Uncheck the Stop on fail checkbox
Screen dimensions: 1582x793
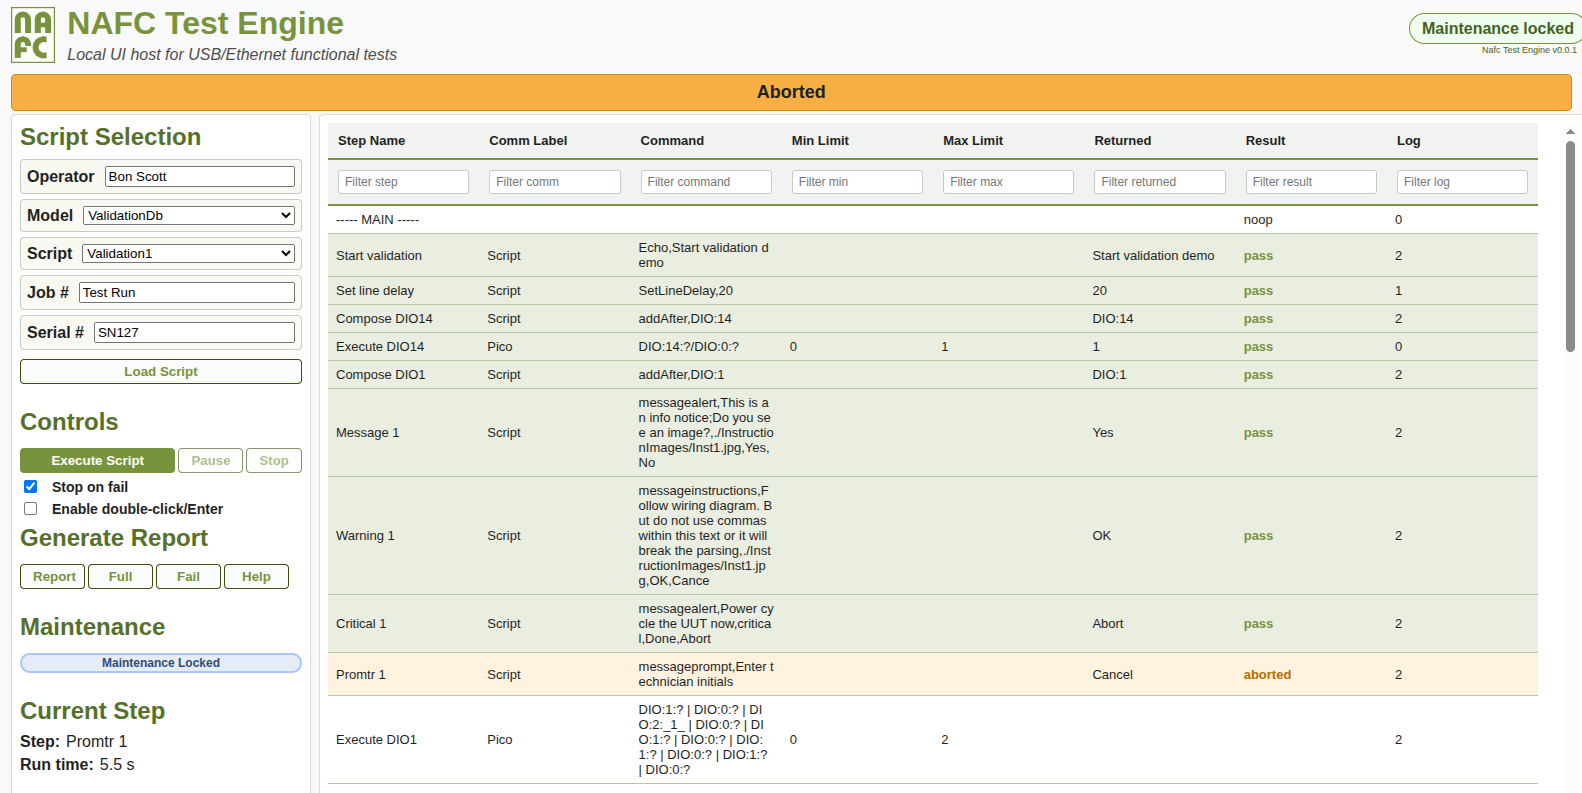[x=31, y=487]
